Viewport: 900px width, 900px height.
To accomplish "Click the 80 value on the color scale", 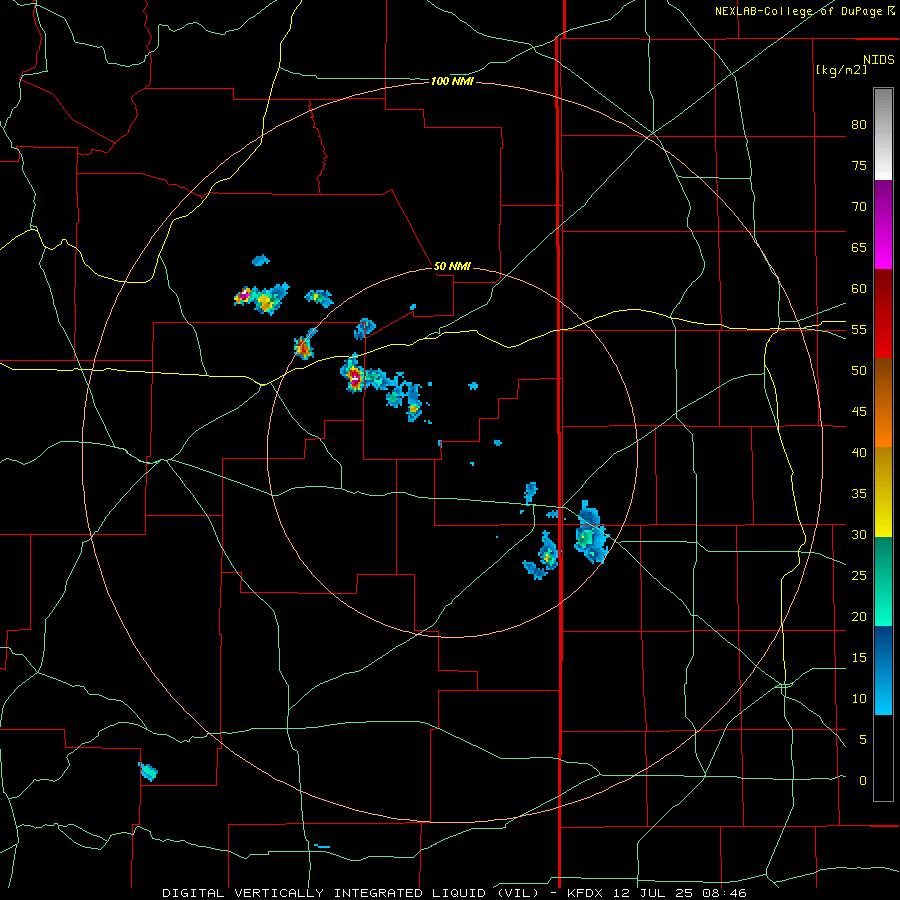I will (859, 125).
